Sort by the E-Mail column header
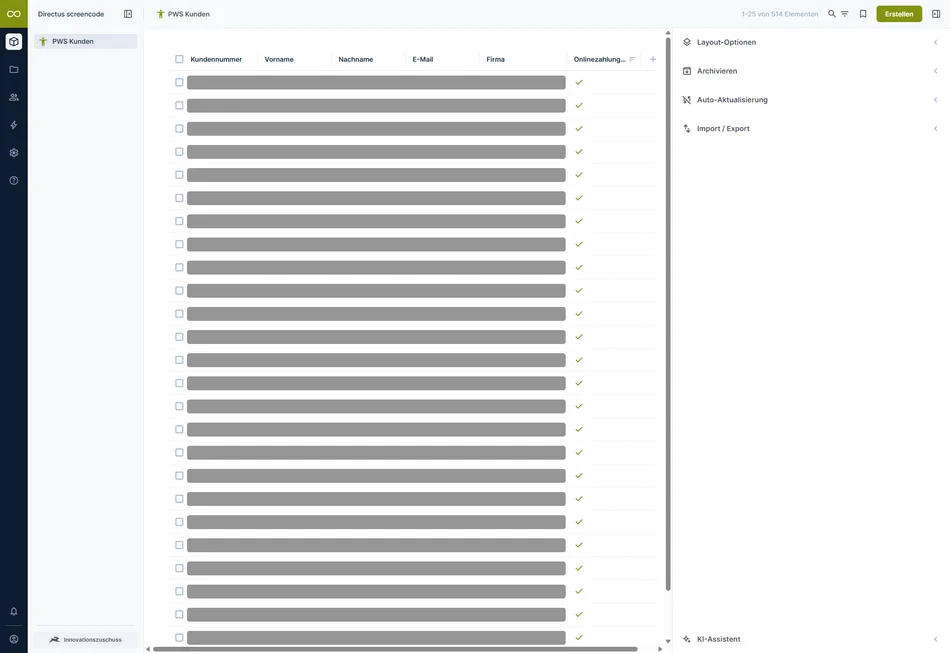 pyautogui.click(x=422, y=59)
